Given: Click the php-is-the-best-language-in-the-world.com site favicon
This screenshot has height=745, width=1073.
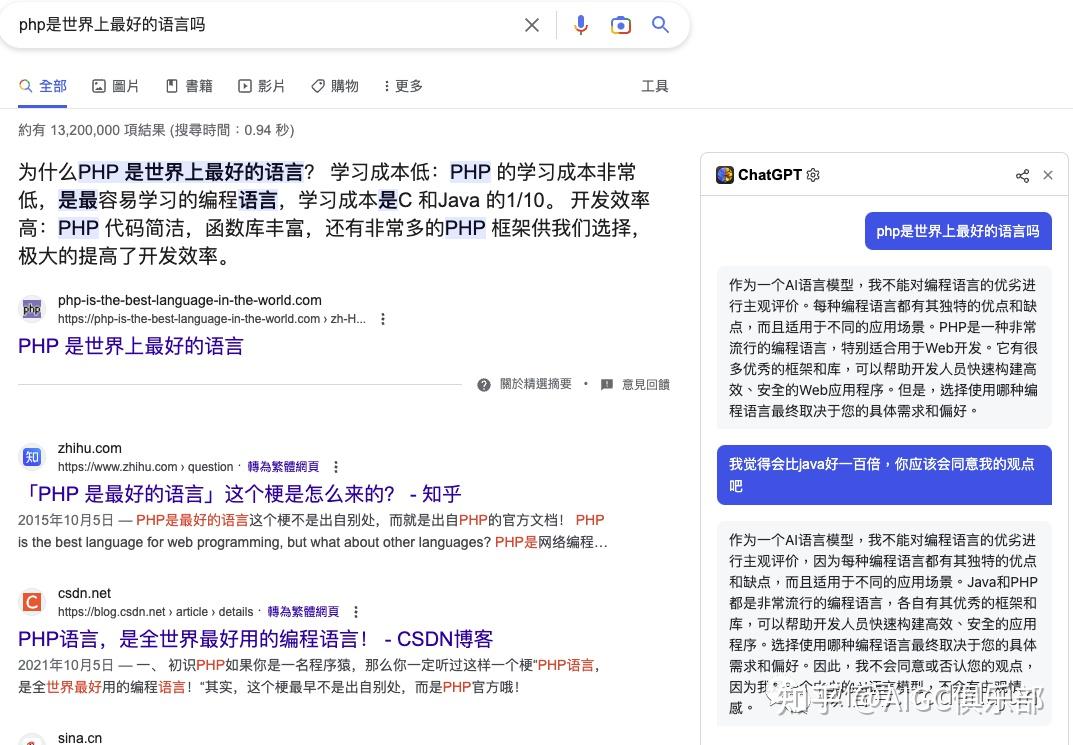Looking at the screenshot, I should pyautogui.click(x=32, y=309).
